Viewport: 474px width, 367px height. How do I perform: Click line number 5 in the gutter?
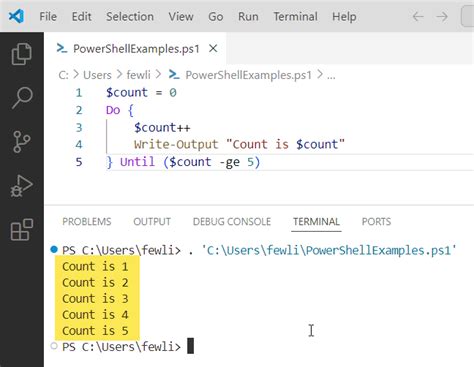point(79,162)
